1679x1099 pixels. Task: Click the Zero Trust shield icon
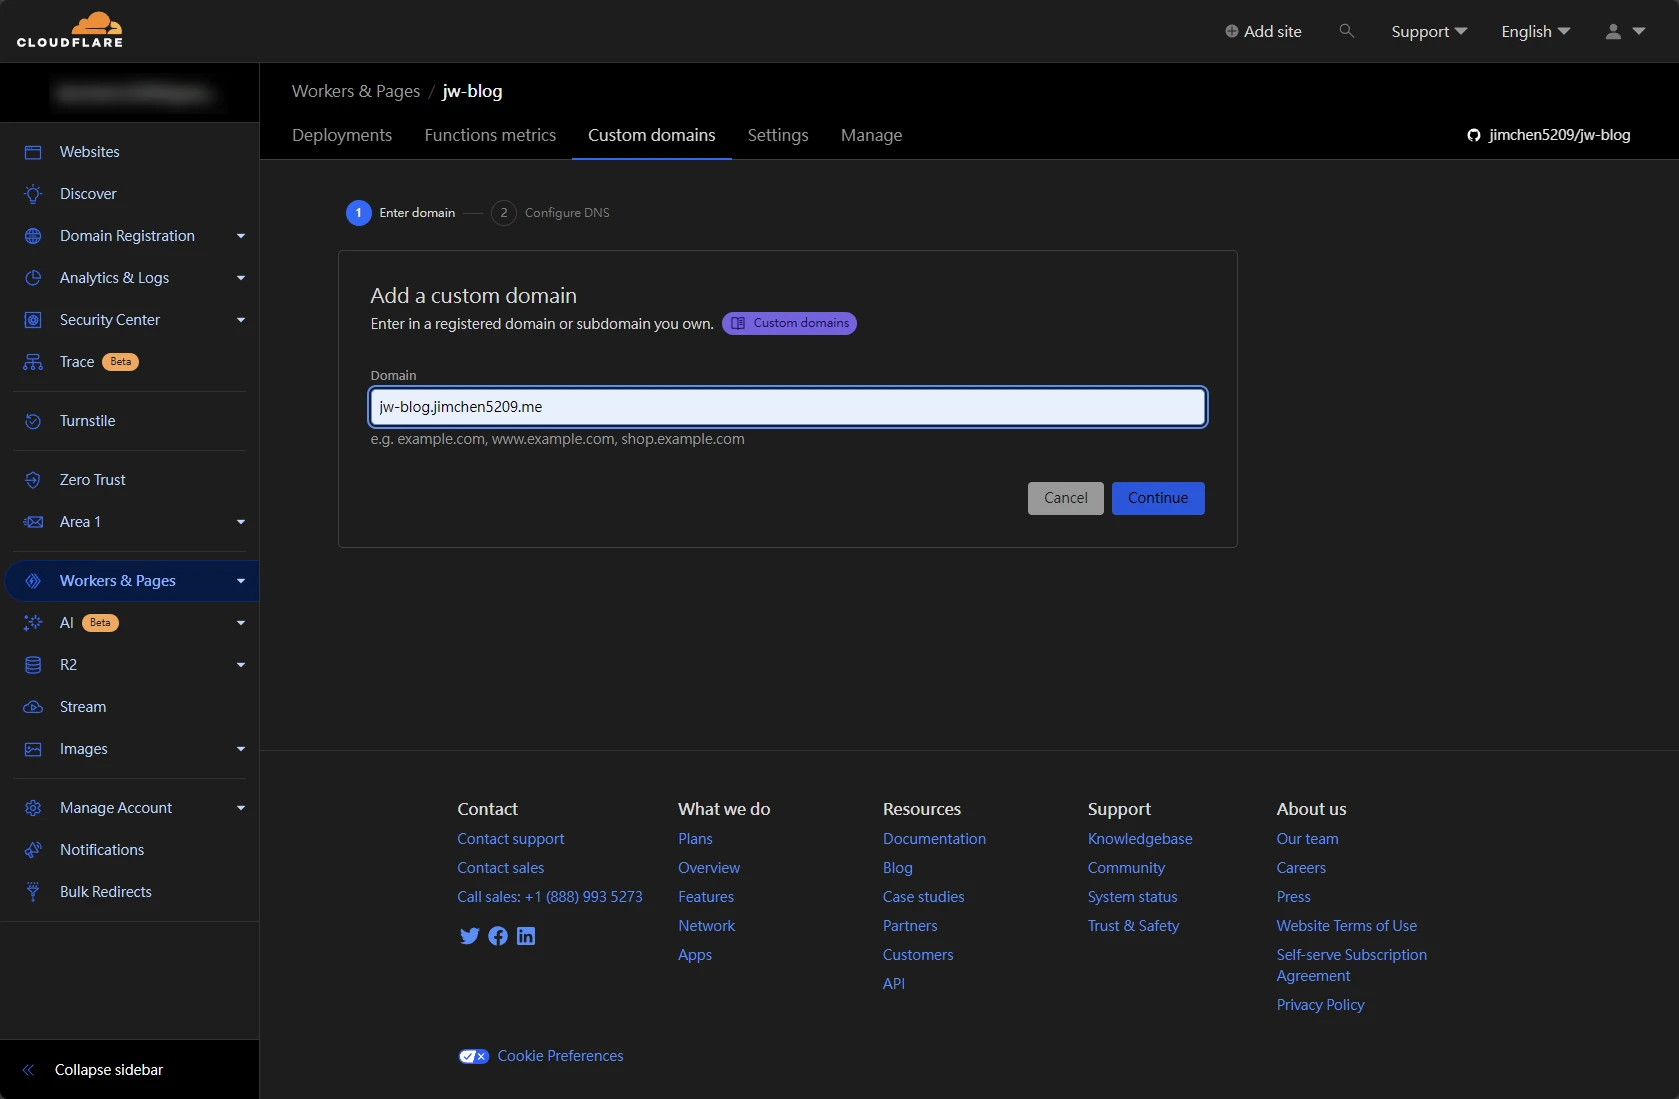(x=33, y=480)
